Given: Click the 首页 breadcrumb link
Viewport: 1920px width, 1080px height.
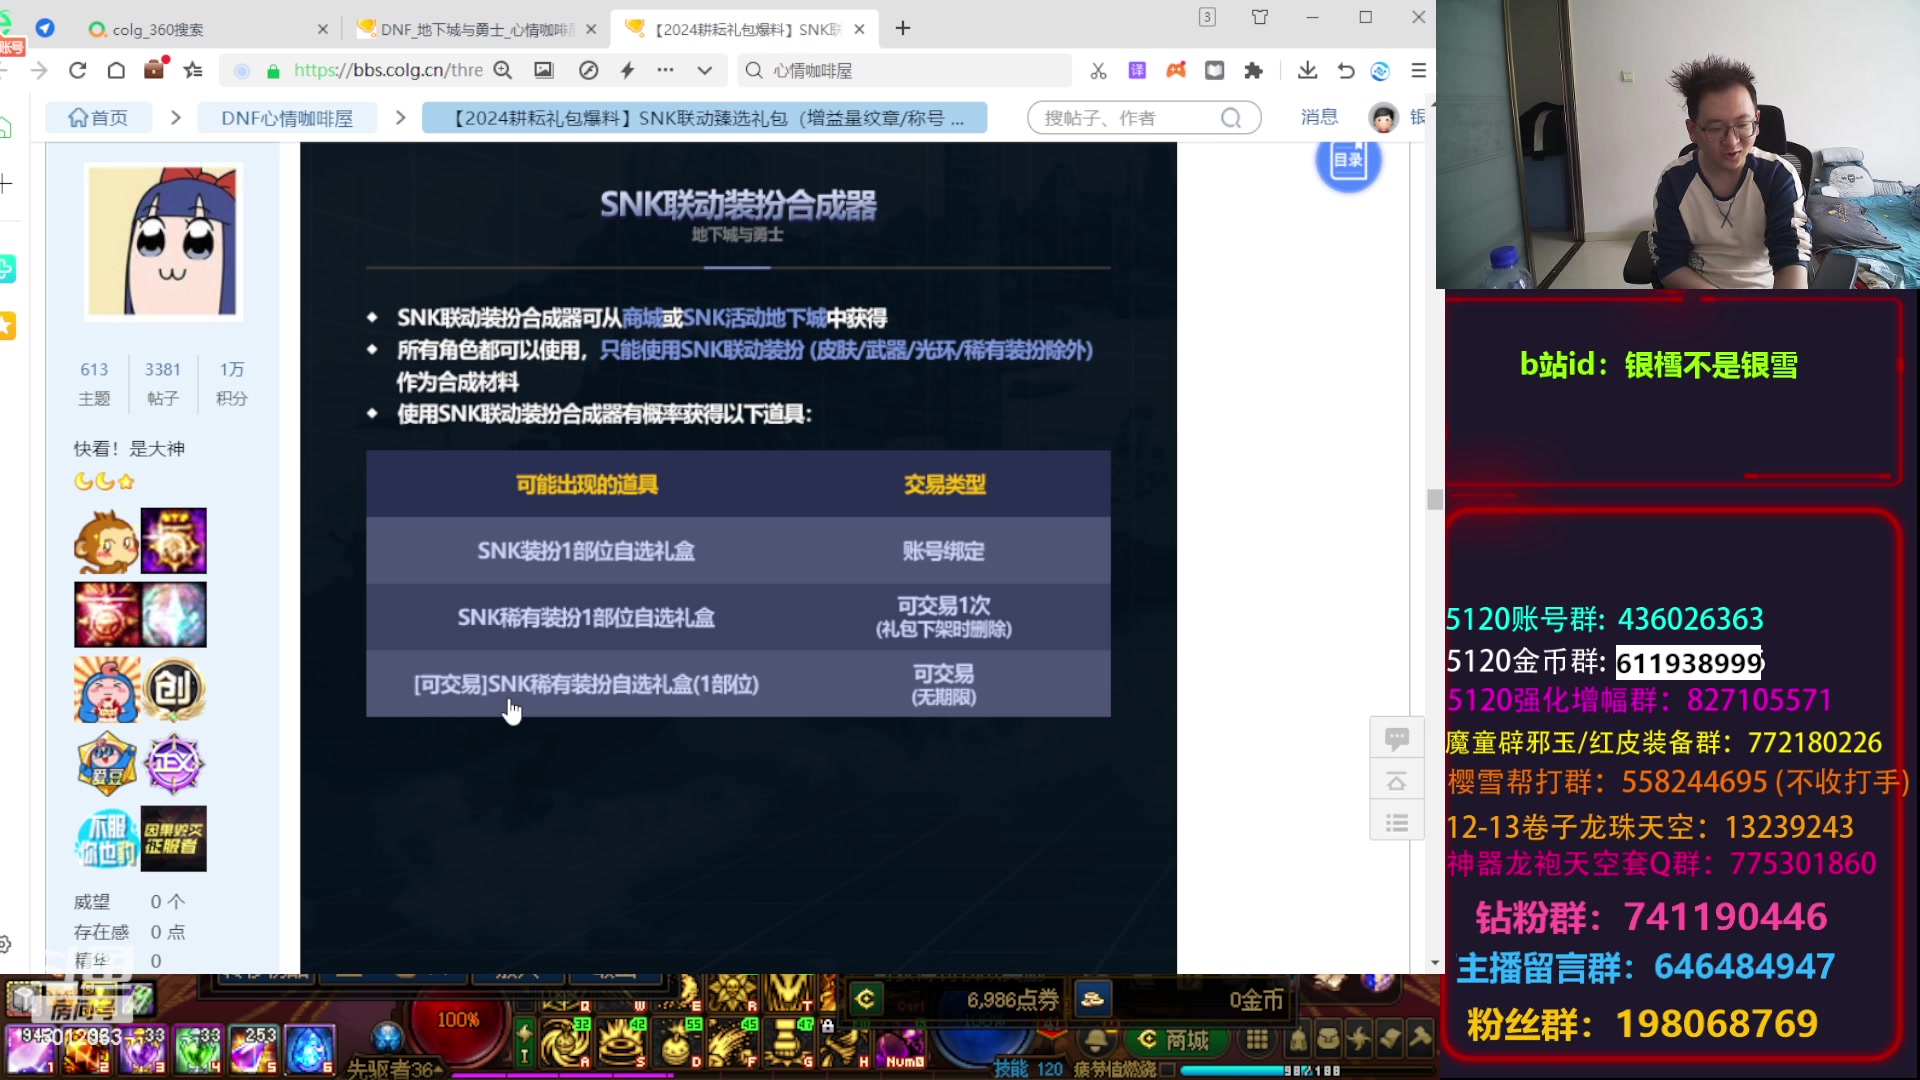Looking at the screenshot, I should tap(98, 118).
